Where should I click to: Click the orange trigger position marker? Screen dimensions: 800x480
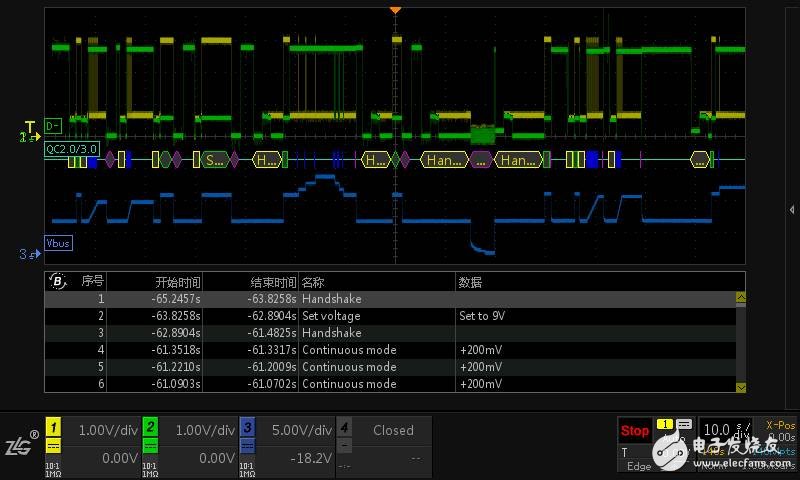(395, 10)
